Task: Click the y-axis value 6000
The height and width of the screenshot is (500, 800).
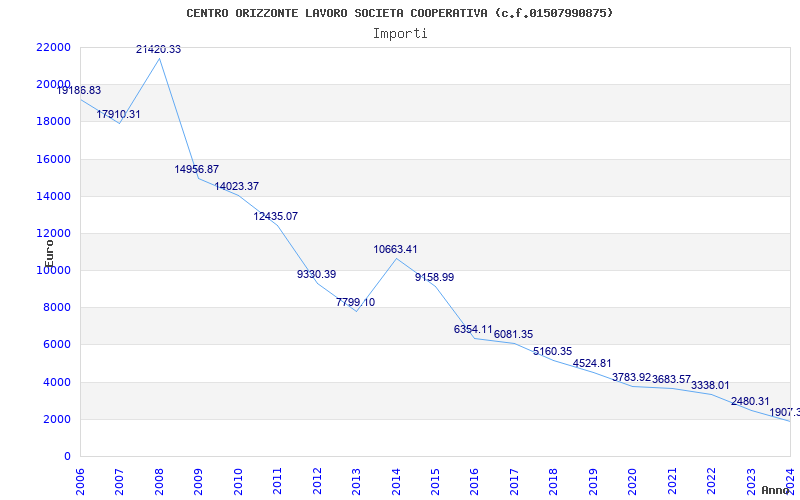Action: (x=56, y=345)
